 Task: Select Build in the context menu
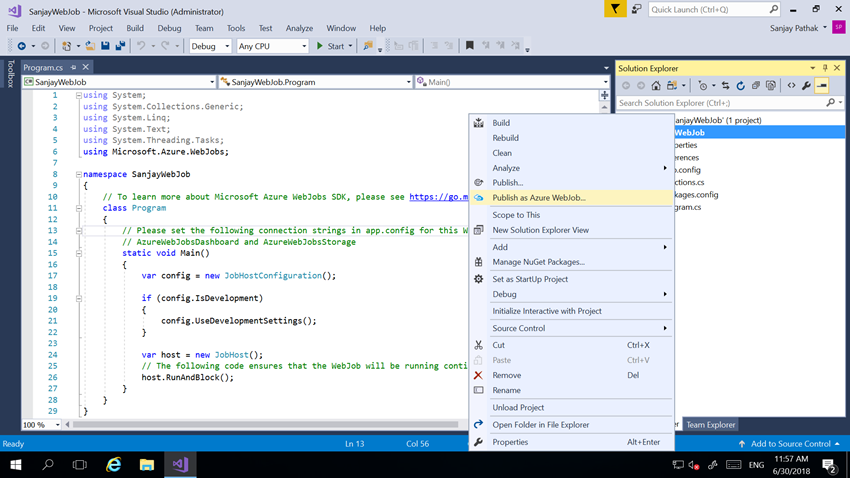coord(571,123)
